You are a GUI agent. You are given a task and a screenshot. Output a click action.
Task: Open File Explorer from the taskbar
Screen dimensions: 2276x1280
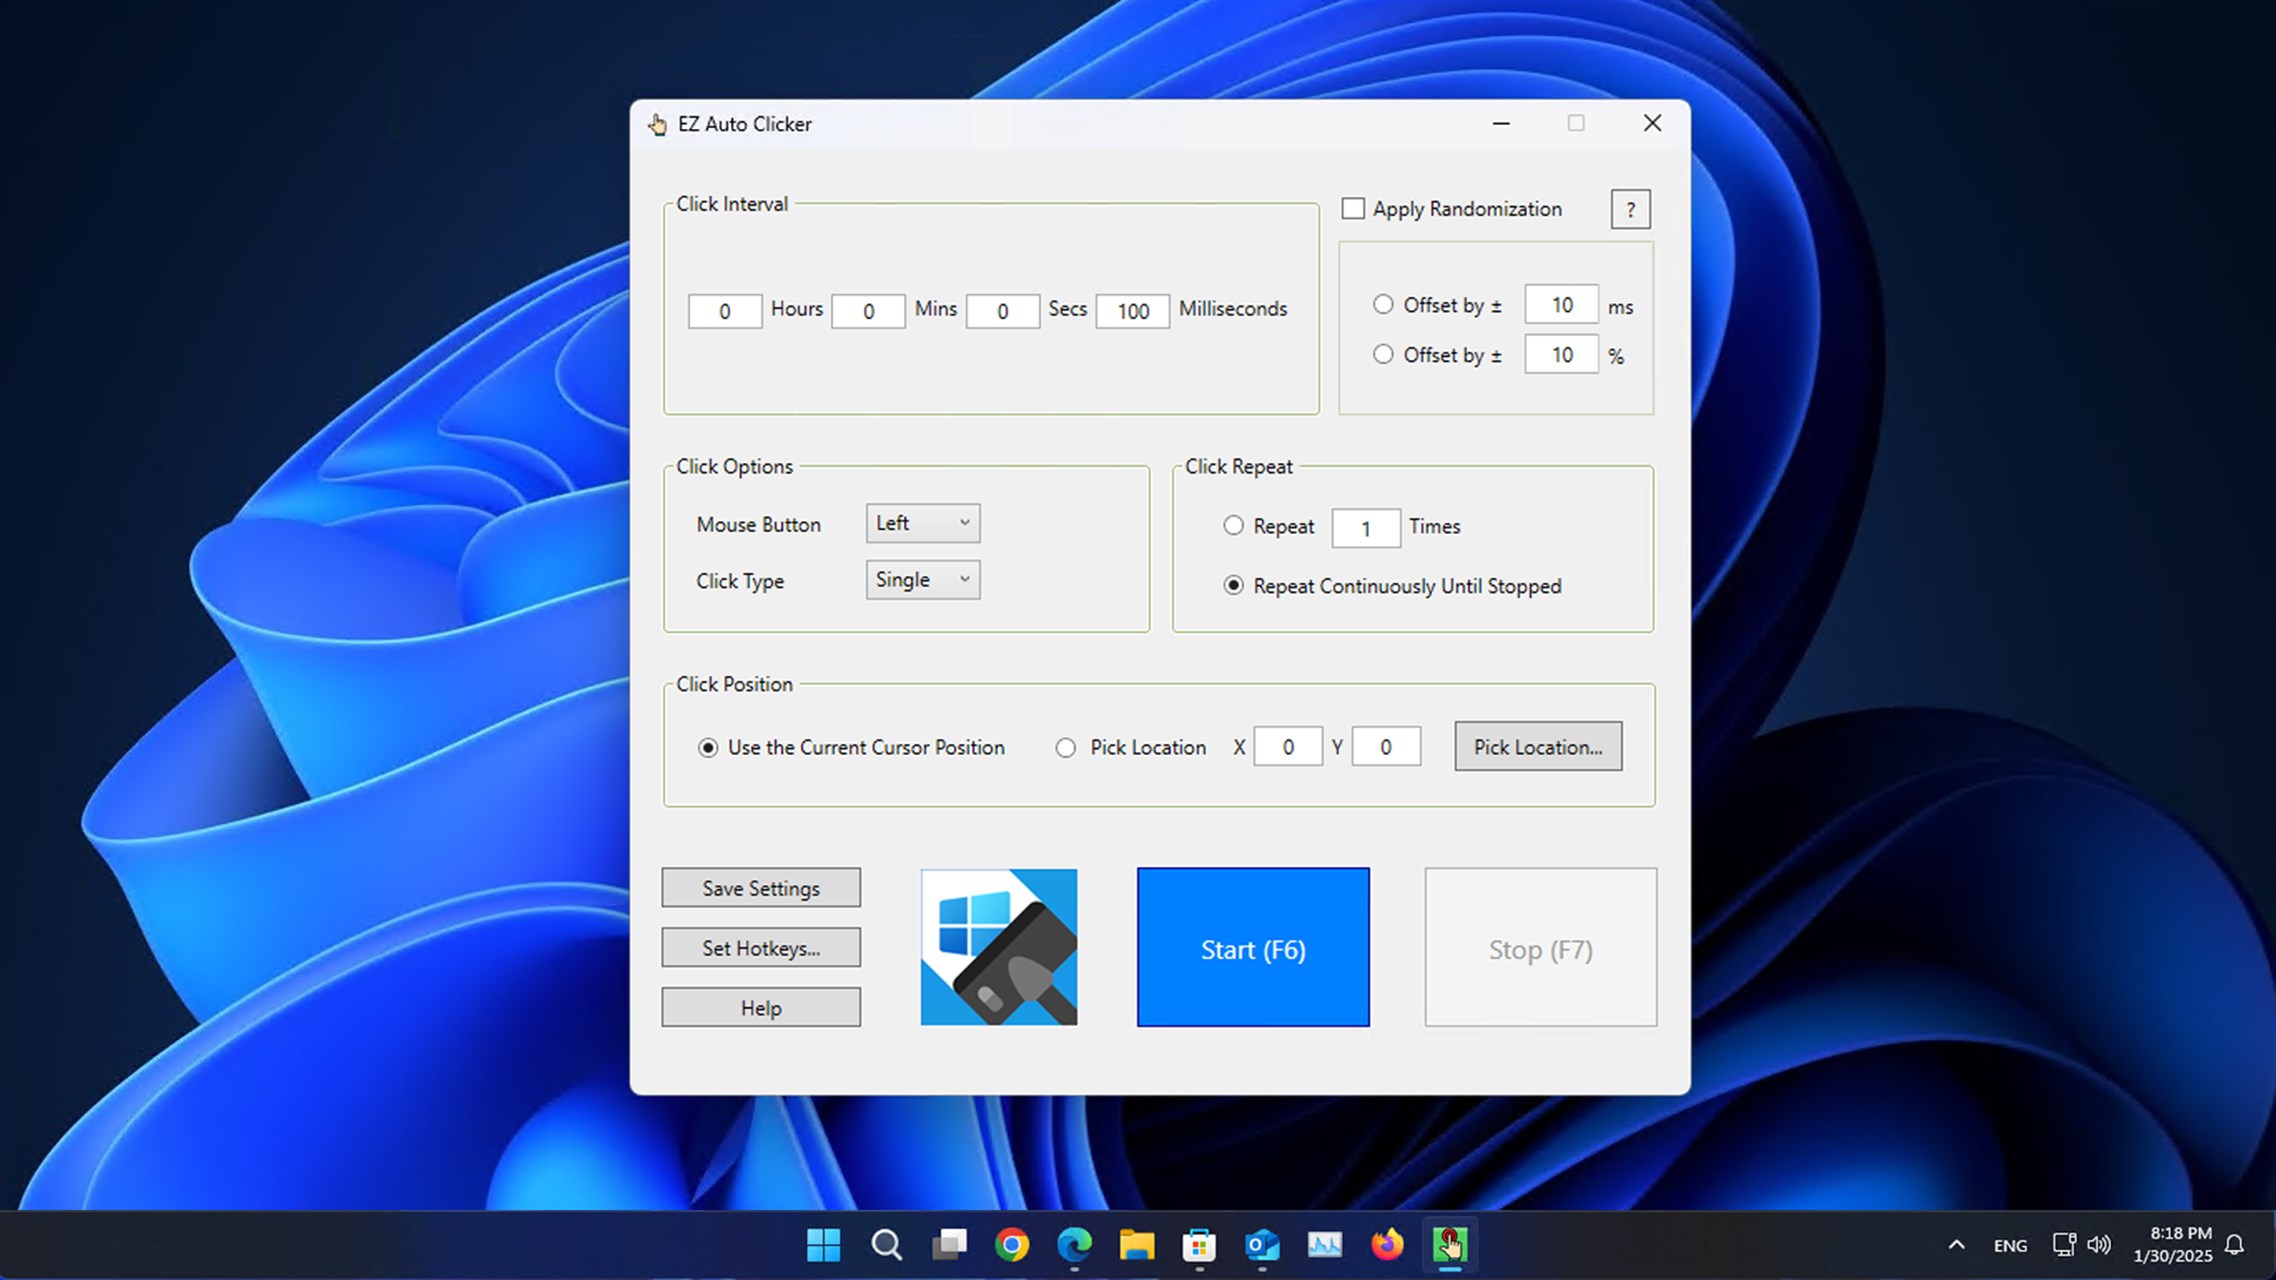coord(1136,1245)
